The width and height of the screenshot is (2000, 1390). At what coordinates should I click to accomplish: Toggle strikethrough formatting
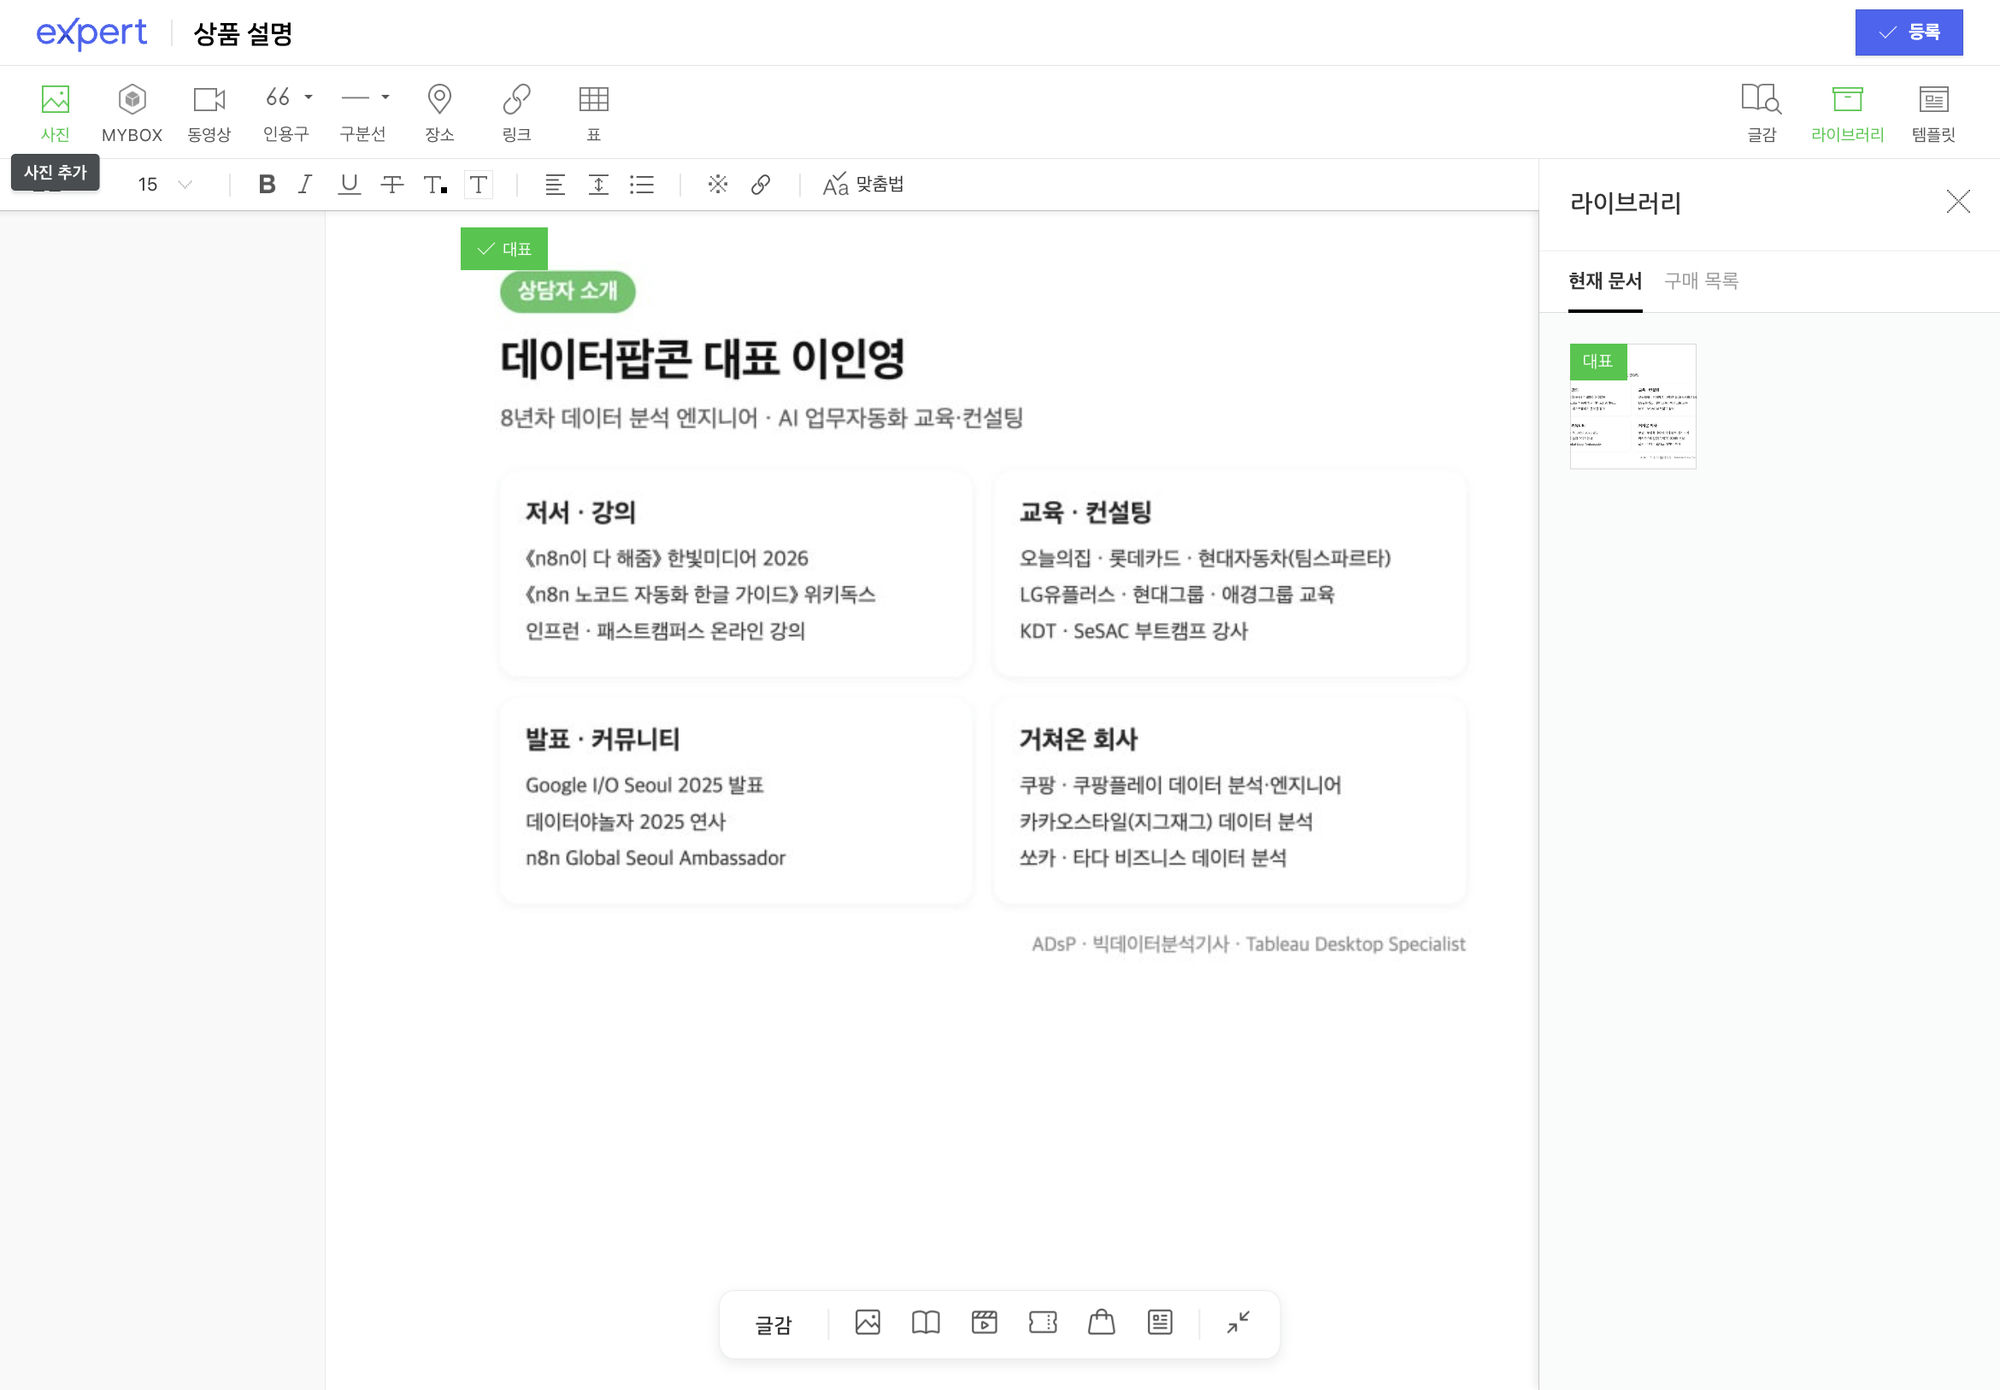392,184
